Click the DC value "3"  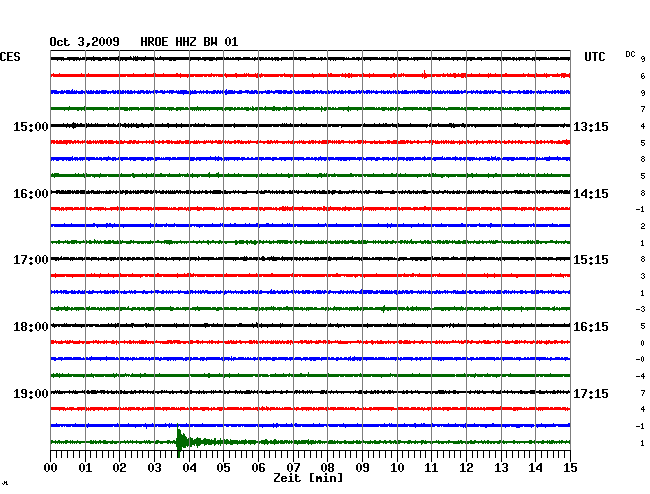pos(643,276)
